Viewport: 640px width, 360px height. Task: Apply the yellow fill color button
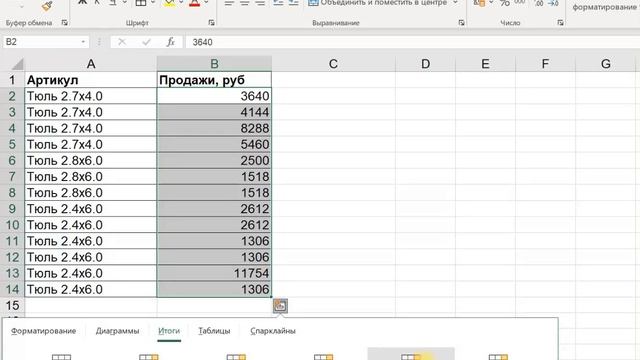pyautogui.click(x=169, y=3)
